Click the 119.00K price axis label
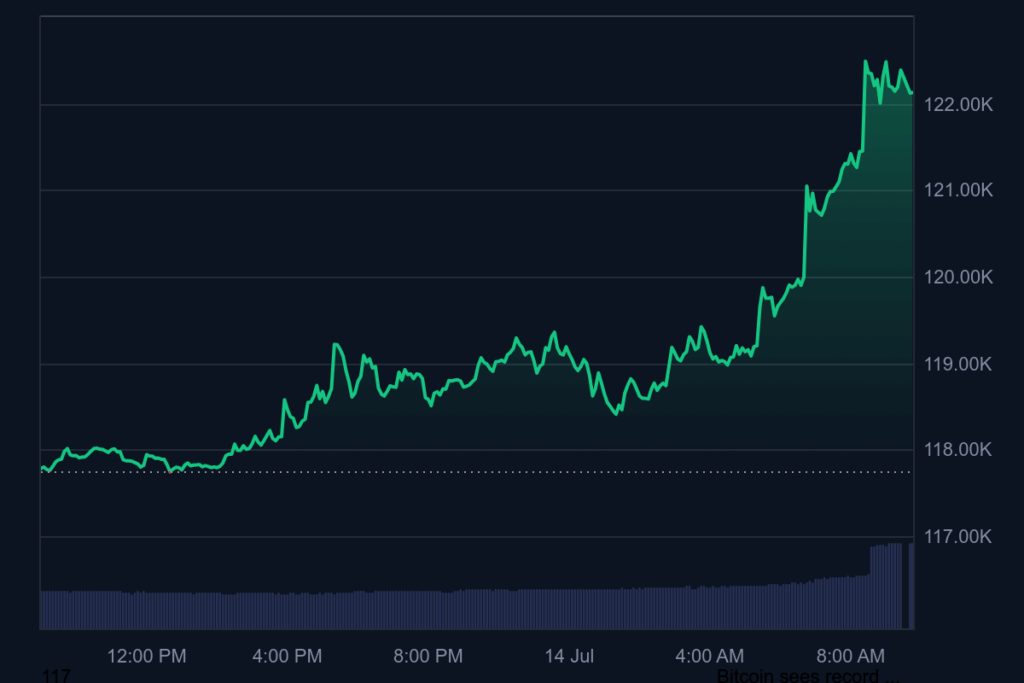This screenshot has width=1024, height=683. point(958,364)
